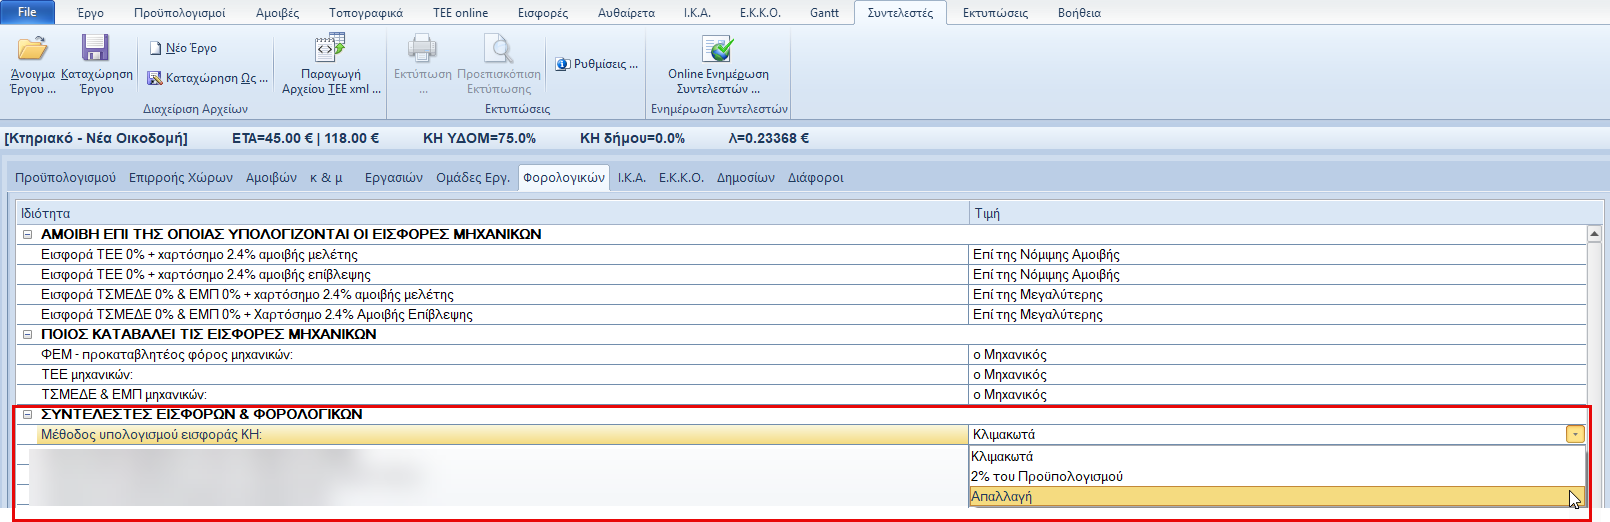This screenshot has width=1610, height=522.
Task: Click the Νέο Έργο document icon
Action: [x=156, y=48]
